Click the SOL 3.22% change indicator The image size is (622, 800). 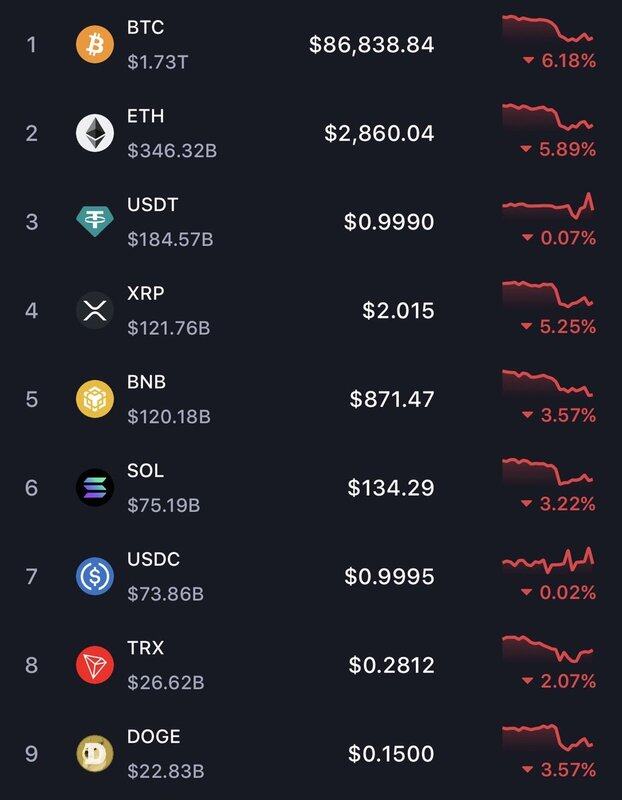click(559, 504)
